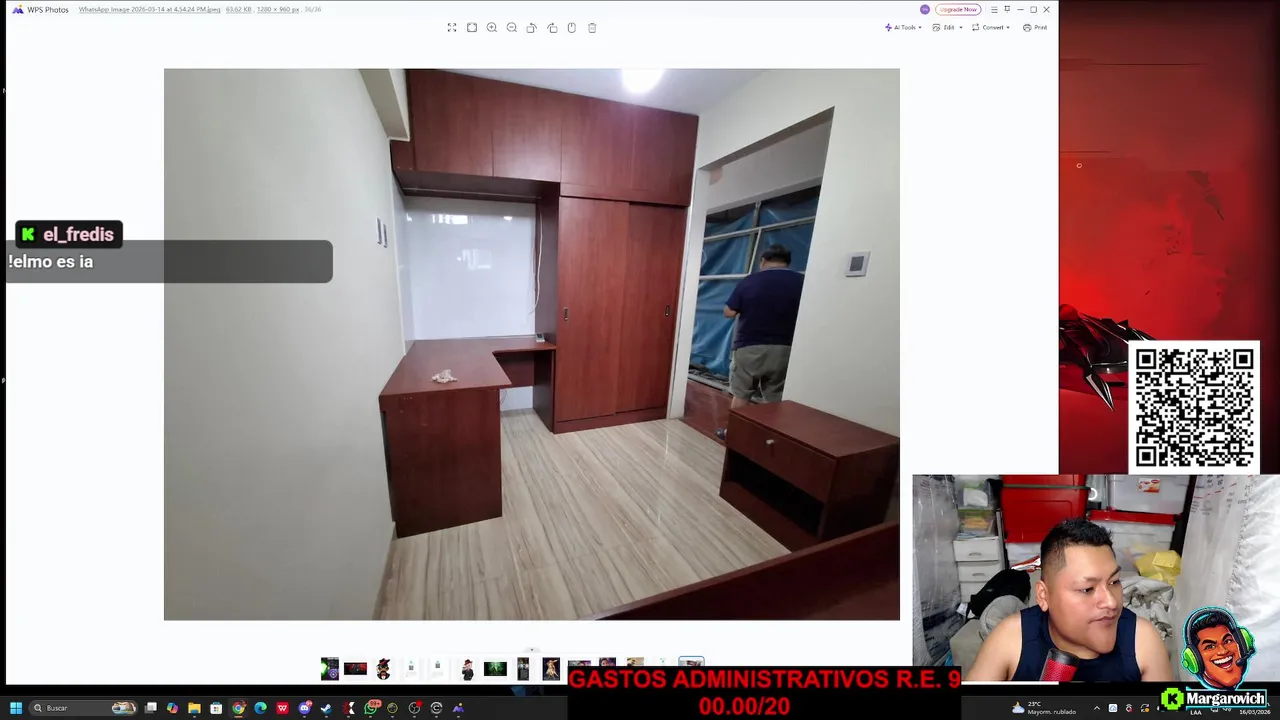
Task: Select the green matrix-style thumbnail
Action: (x=495, y=669)
